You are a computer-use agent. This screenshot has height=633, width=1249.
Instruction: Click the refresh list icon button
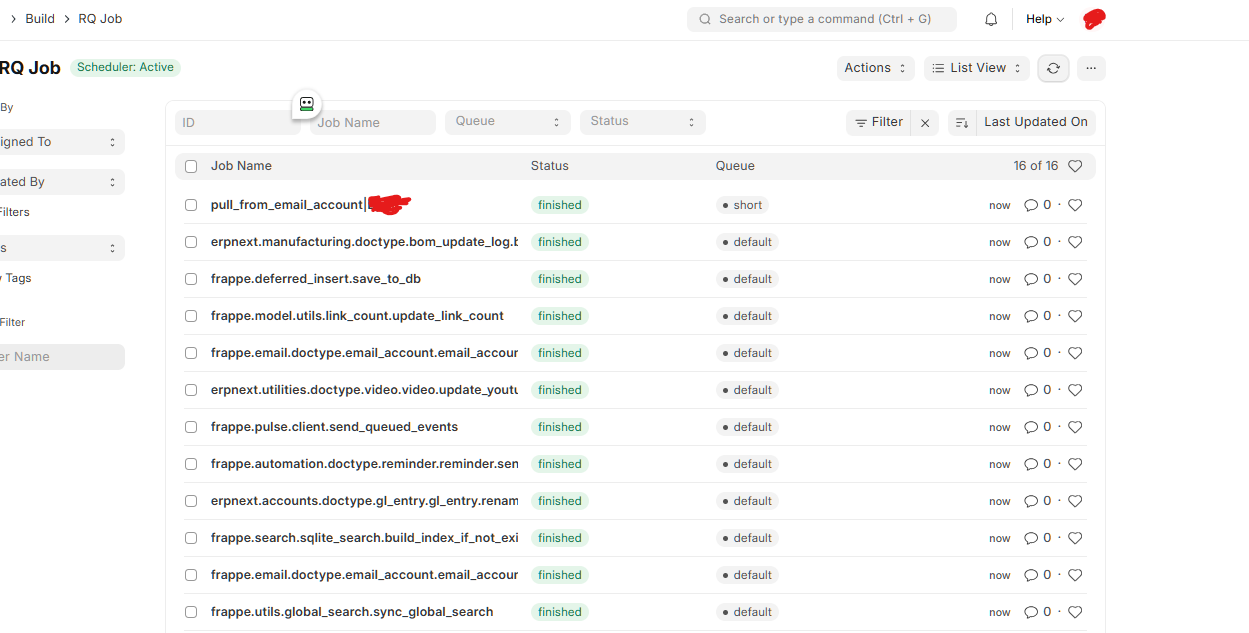[x=1053, y=68]
